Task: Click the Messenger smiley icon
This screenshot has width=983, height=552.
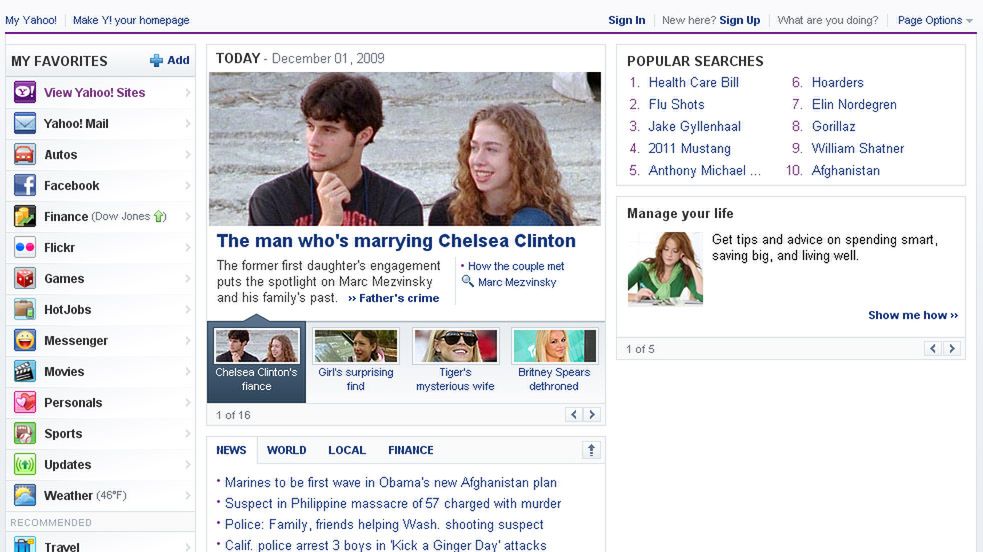Action: pyautogui.click(x=24, y=340)
